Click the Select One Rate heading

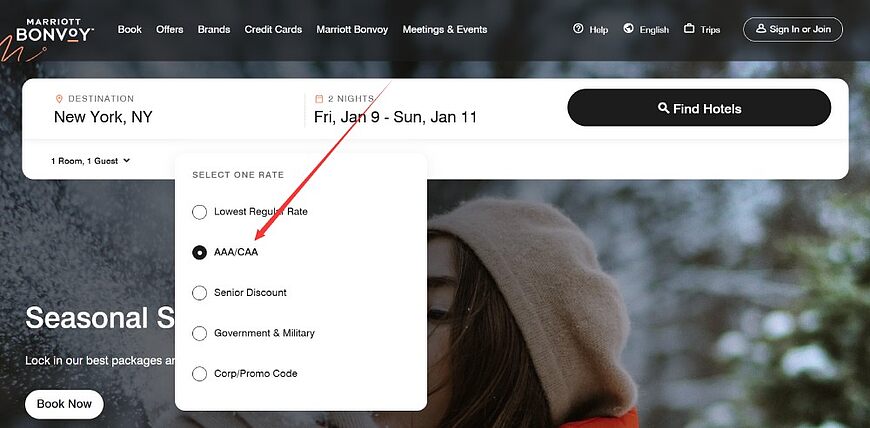(x=238, y=175)
